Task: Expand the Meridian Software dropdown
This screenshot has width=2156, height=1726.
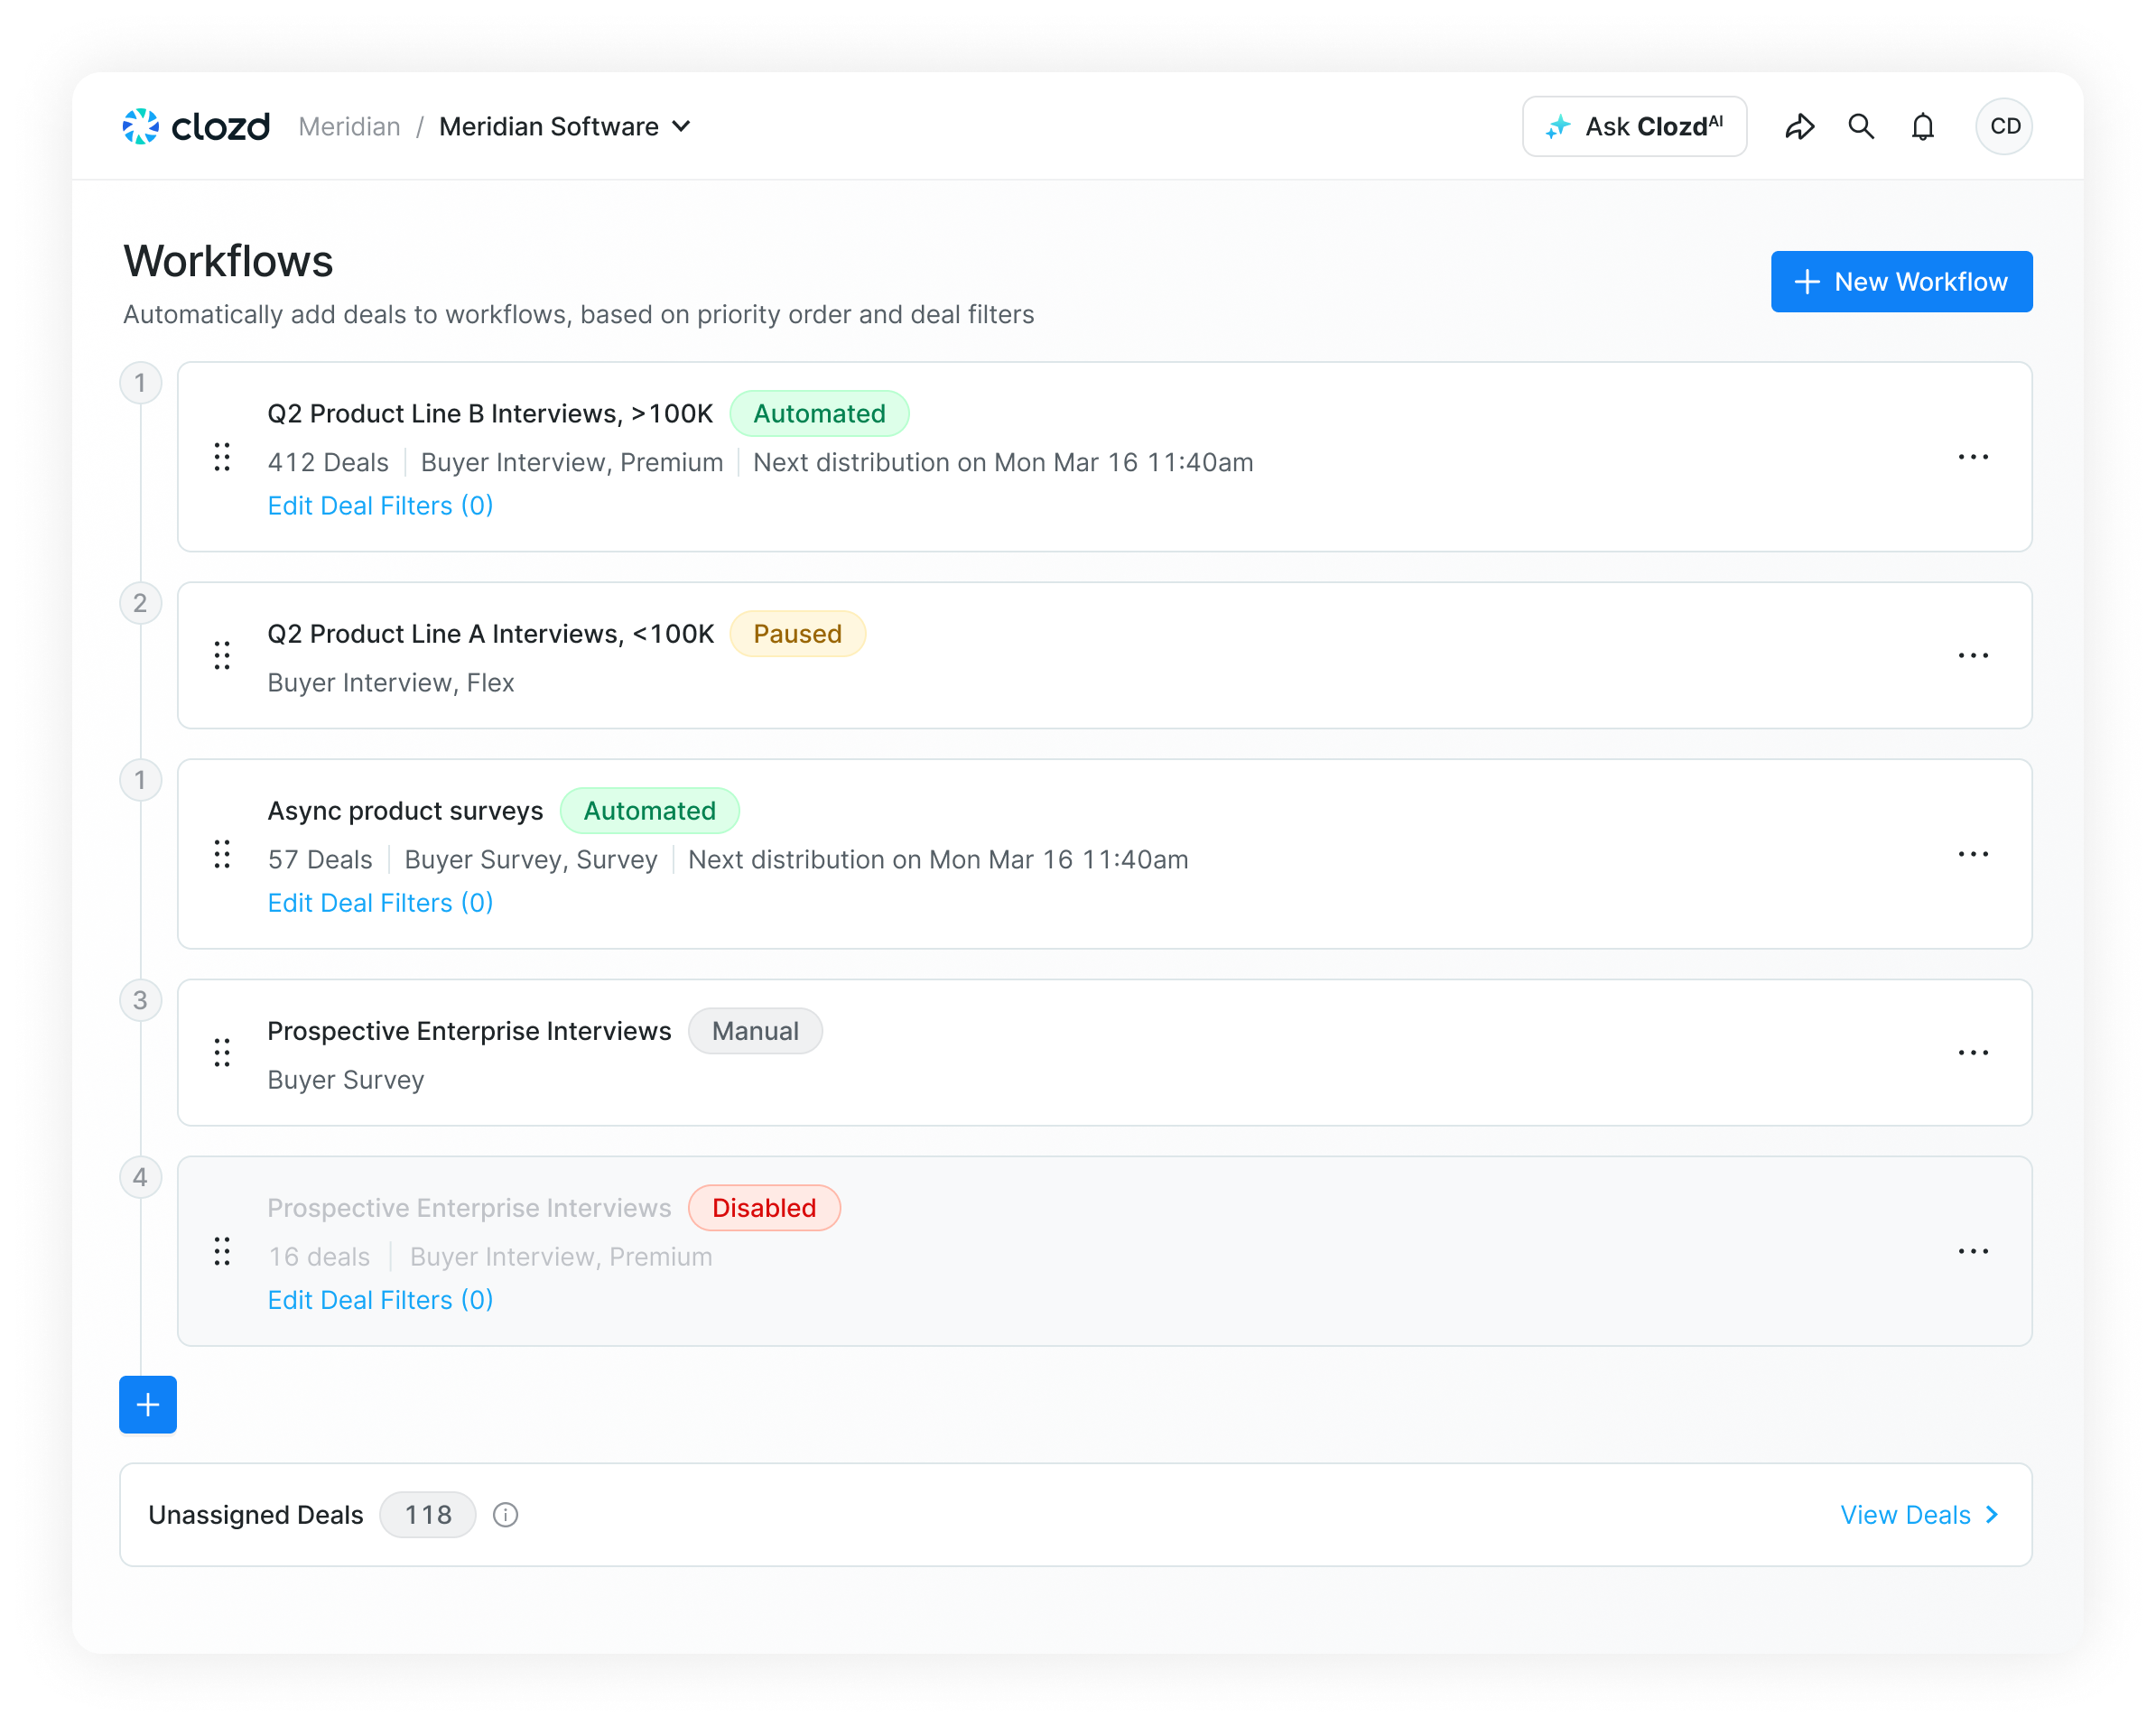Action: pyautogui.click(x=565, y=127)
